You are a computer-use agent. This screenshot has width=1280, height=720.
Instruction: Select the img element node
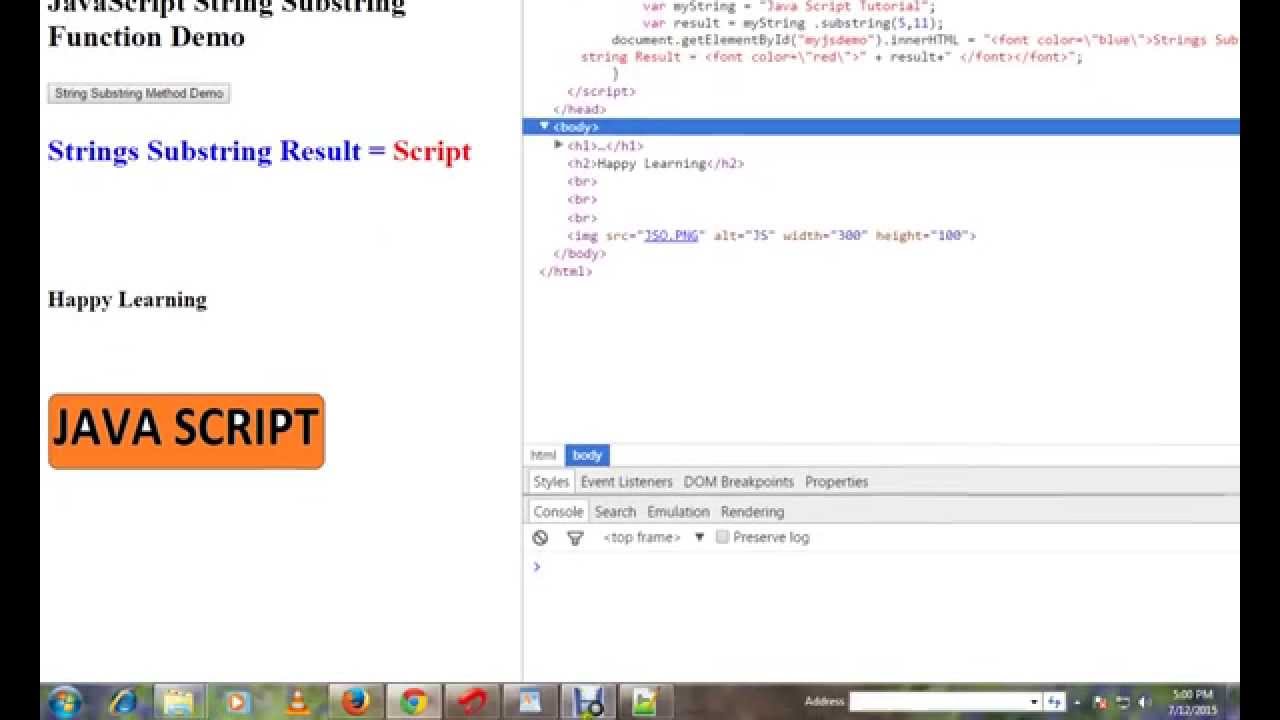coord(771,235)
